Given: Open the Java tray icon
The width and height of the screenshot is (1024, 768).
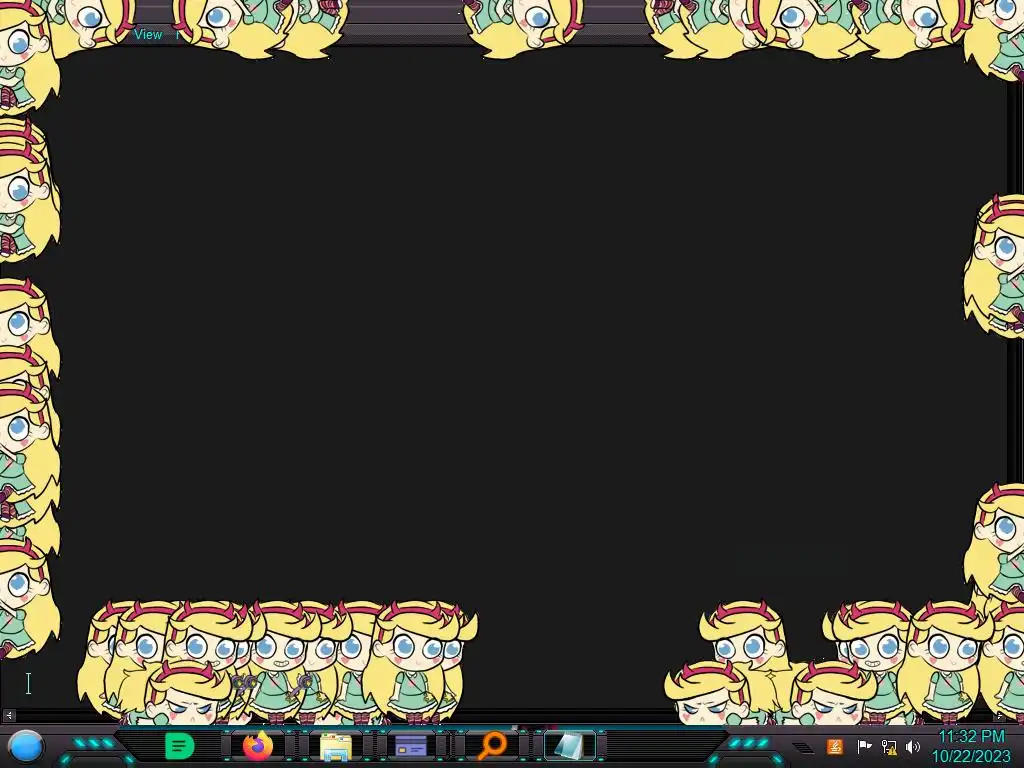Looking at the screenshot, I should [835, 746].
